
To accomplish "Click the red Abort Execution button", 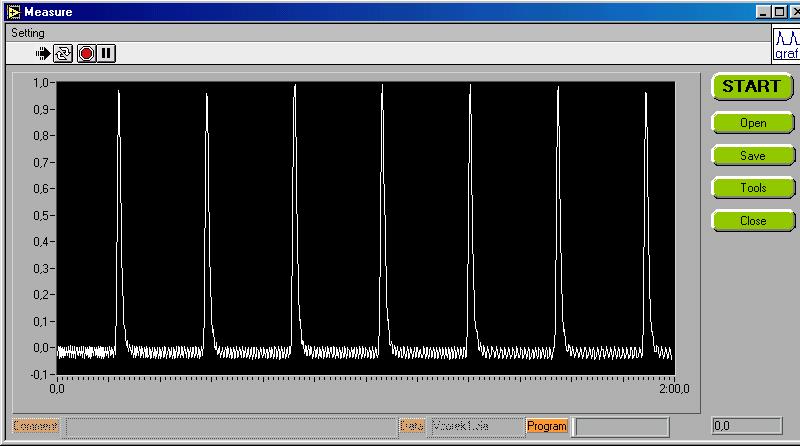I will point(86,53).
